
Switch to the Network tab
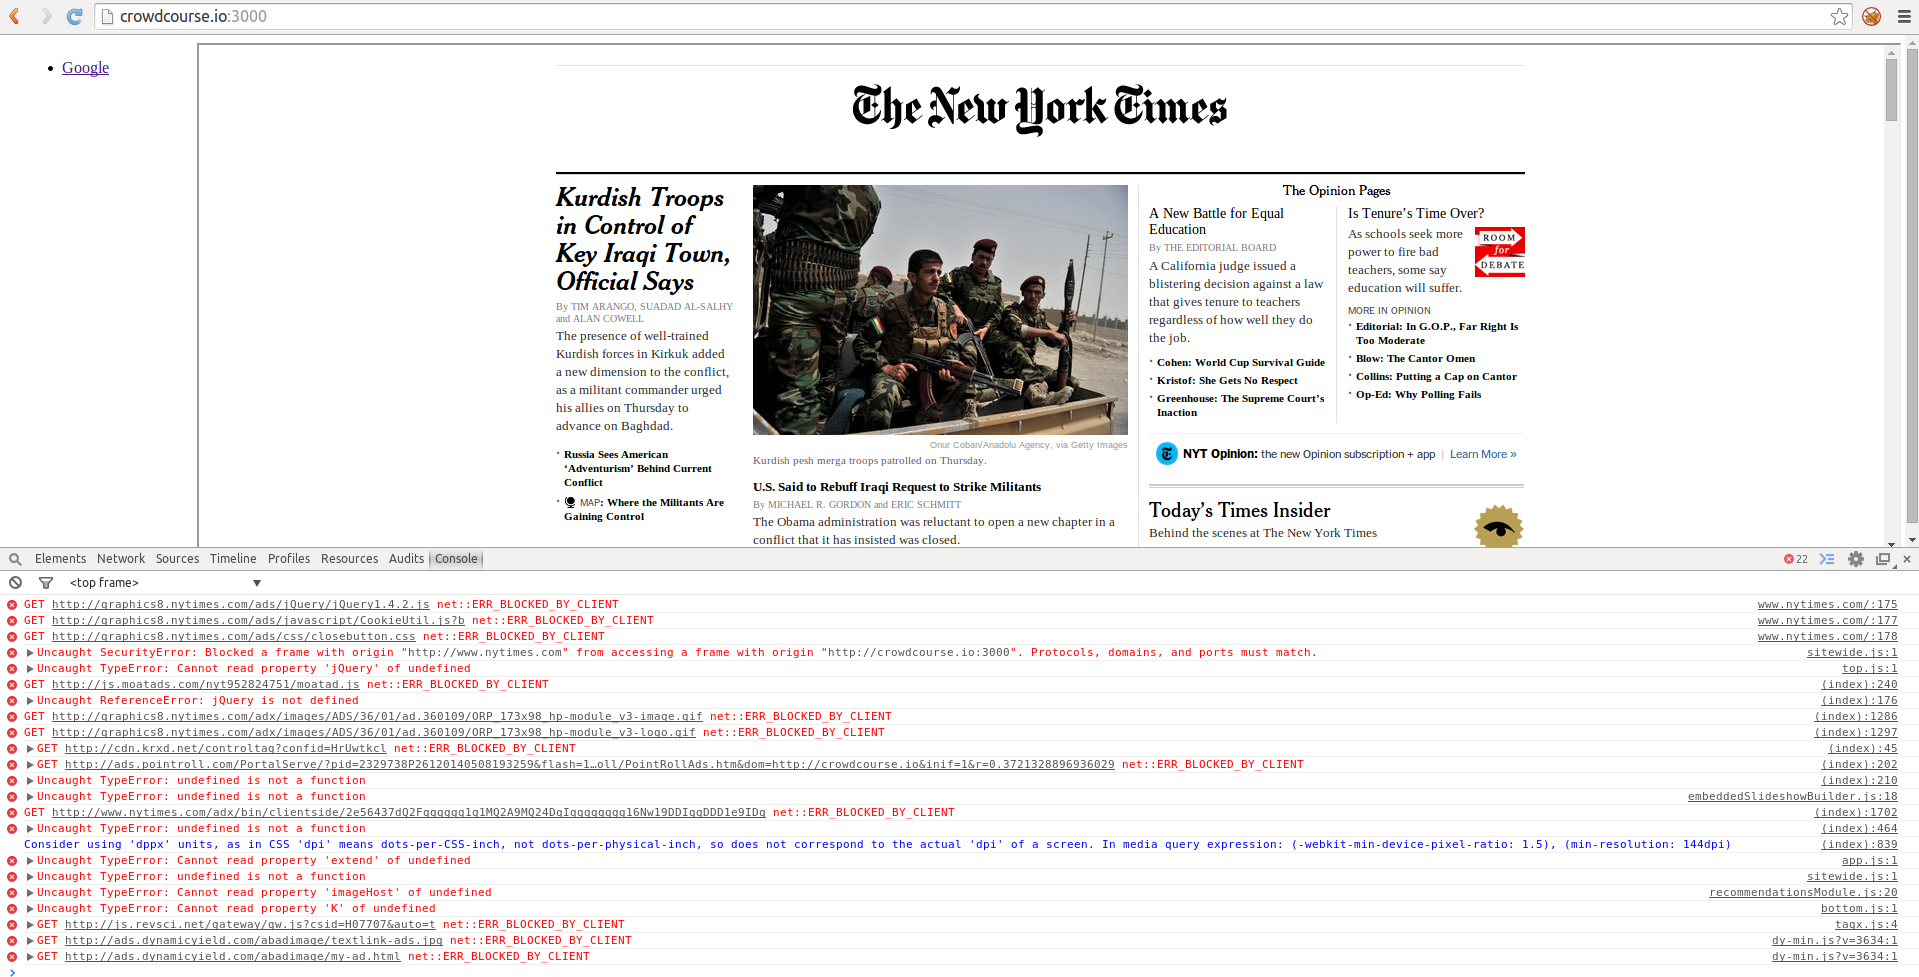click(121, 559)
